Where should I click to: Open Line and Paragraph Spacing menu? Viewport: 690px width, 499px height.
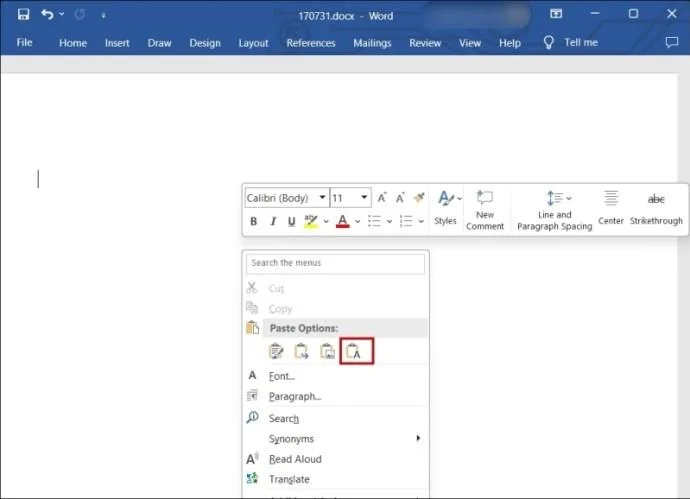[x=554, y=210]
